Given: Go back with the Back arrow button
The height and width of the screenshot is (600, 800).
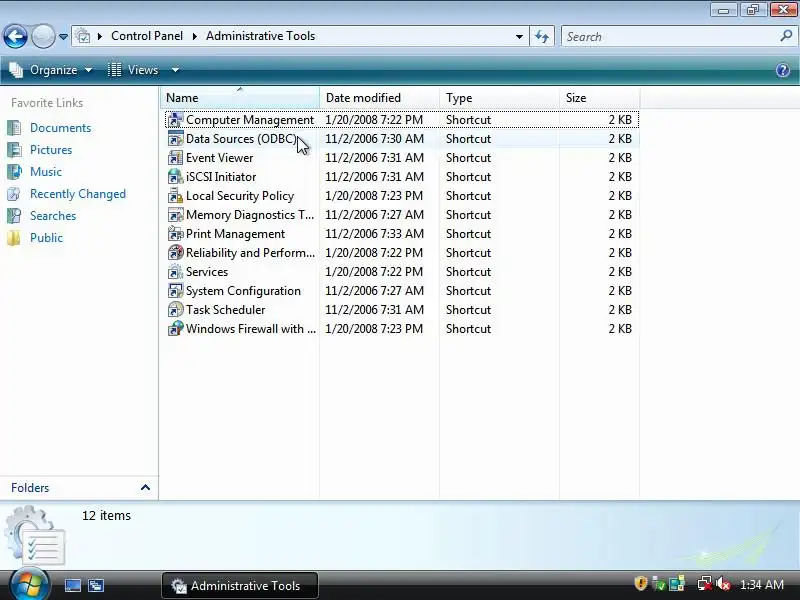Looking at the screenshot, I should [x=15, y=36].
